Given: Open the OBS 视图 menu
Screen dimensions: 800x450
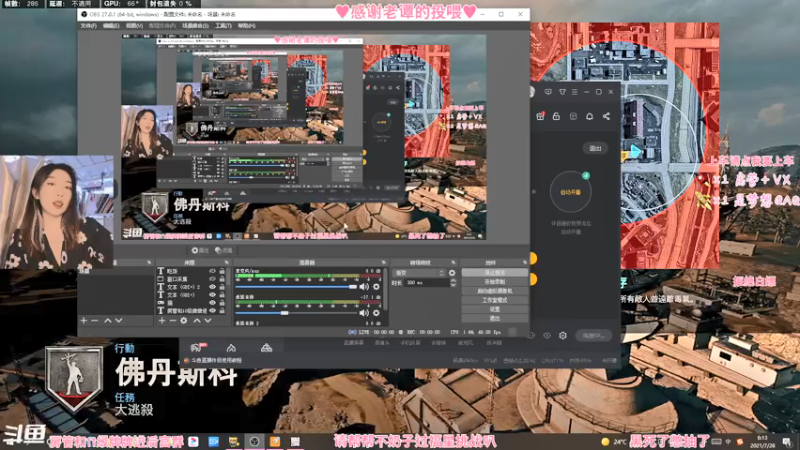Looking at the screenshot, I should [134, 26].
